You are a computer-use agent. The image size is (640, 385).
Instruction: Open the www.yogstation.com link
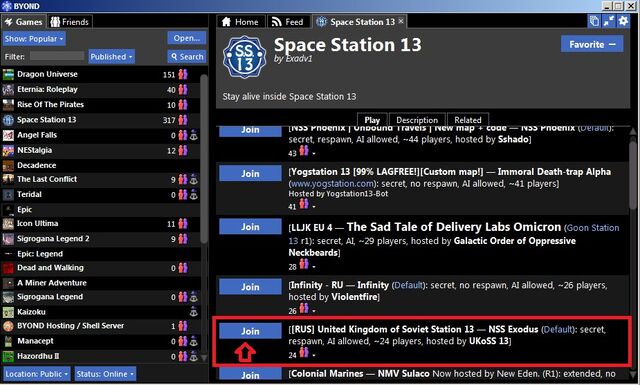pos(332,184)
